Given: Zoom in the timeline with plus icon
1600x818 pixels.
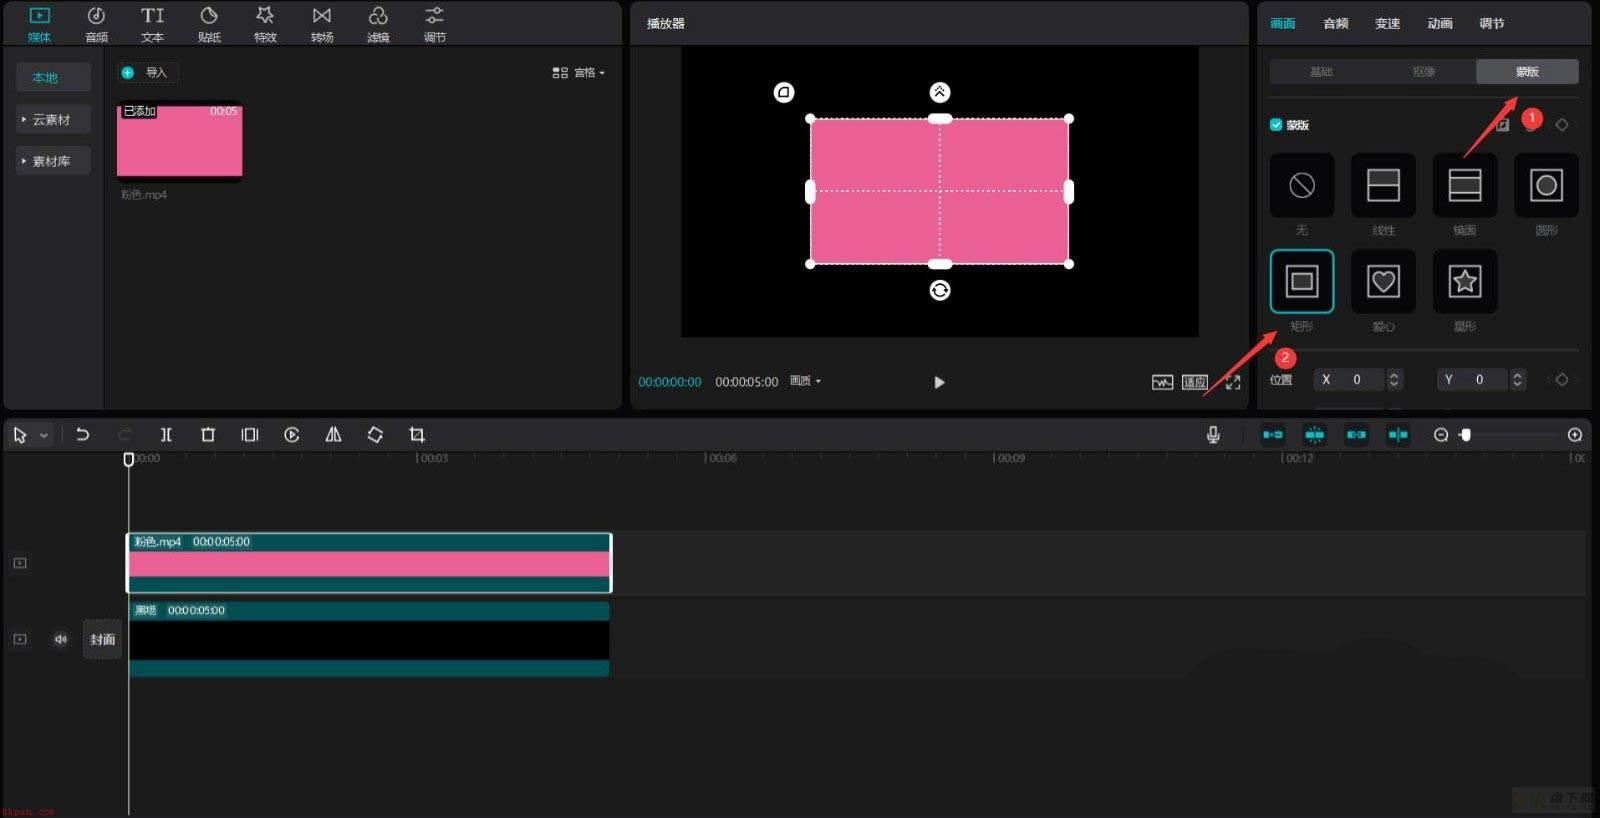Looking at the screenshot, I should point(1575,434).
